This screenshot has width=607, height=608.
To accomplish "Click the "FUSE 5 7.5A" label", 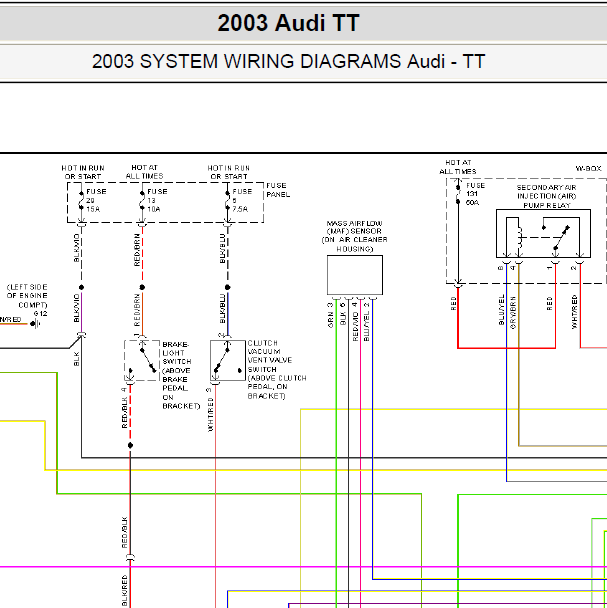I will click(242, 200).
